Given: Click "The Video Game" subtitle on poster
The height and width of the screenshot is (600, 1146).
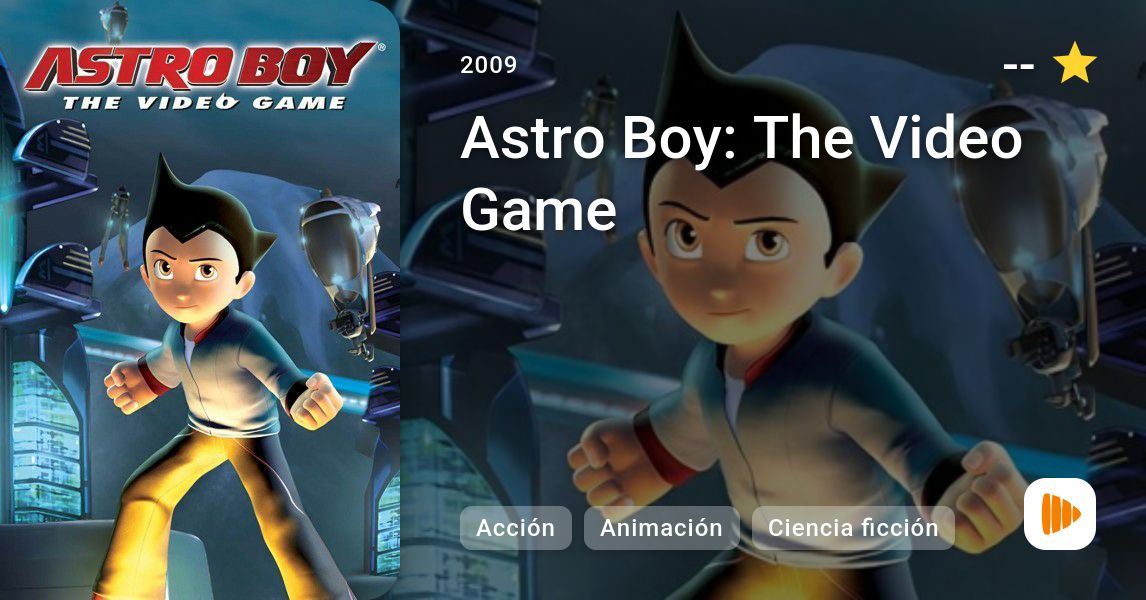Looking at the screenshot, I should (204, 103).
